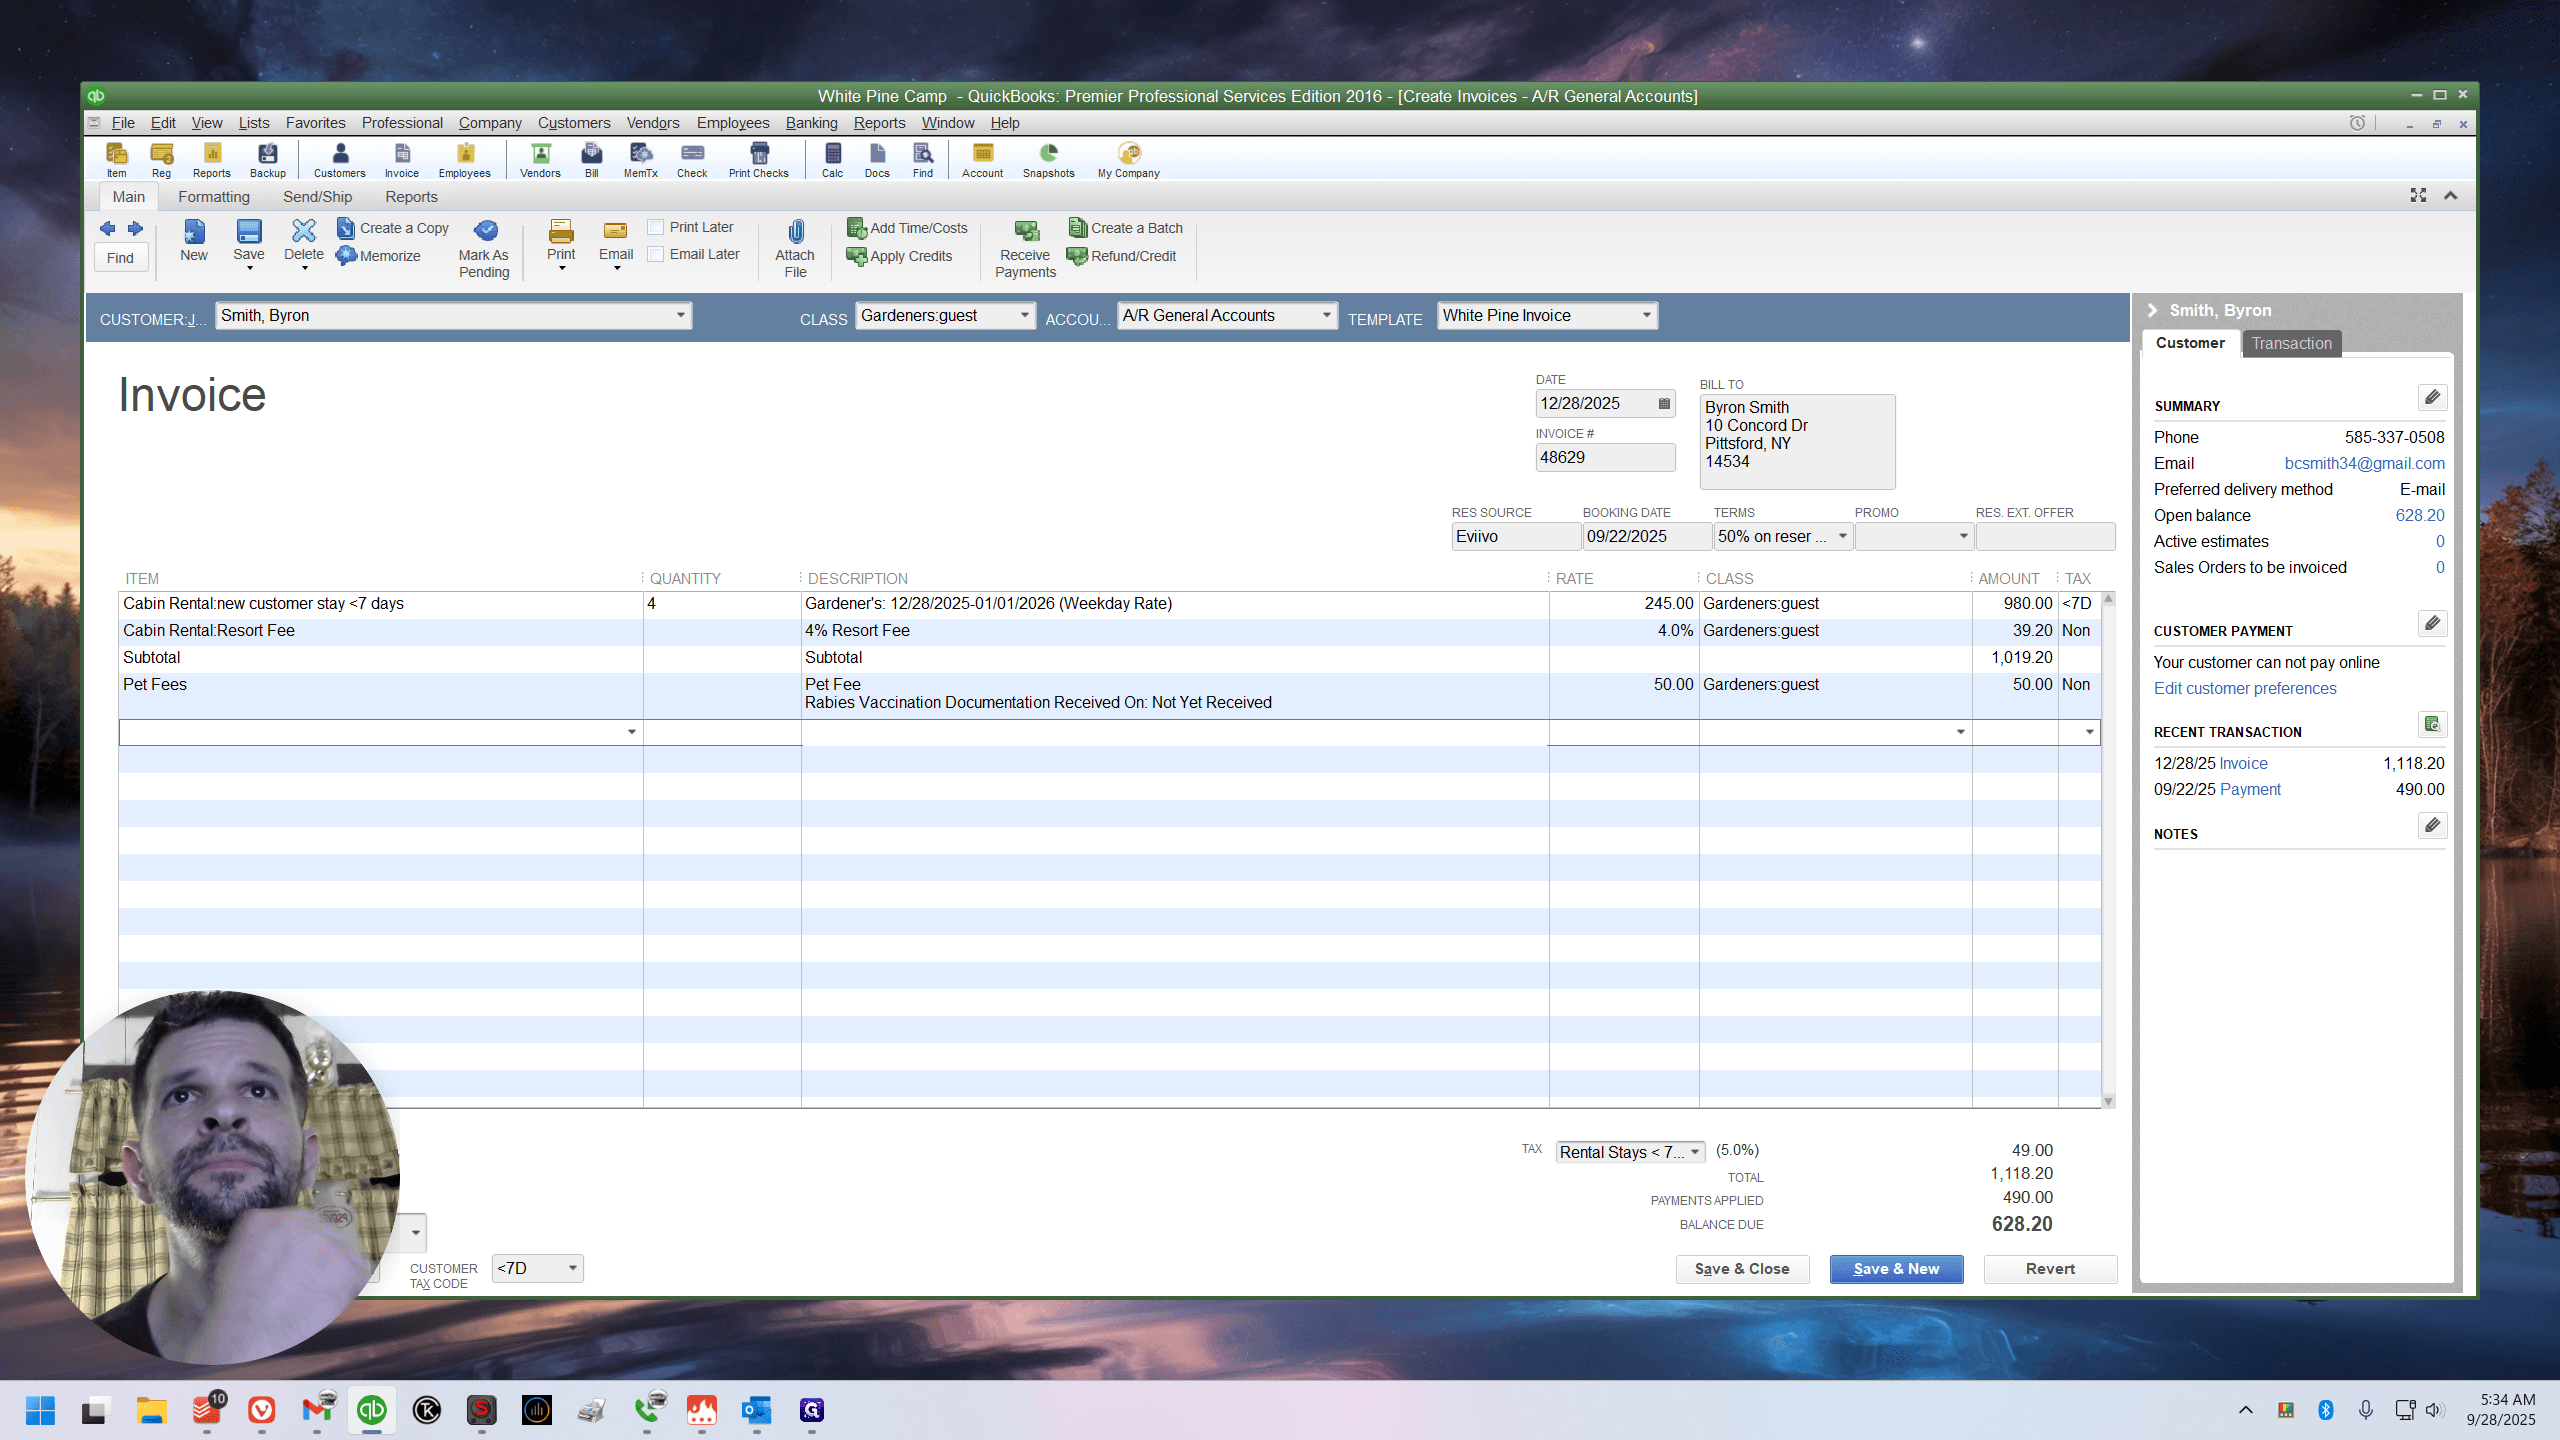Mark invoice As Pending
The image size is (2560, 1440).
pos(484,249)
